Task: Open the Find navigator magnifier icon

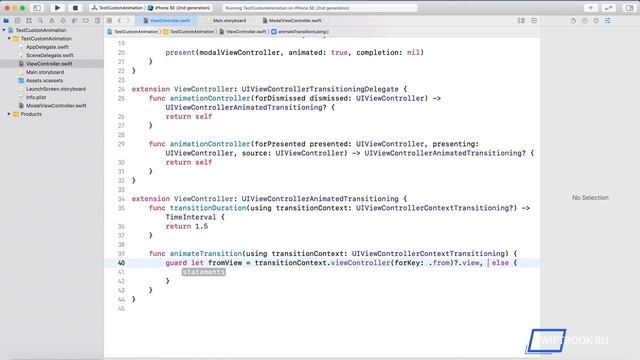Action: click(x=40, y=20)
